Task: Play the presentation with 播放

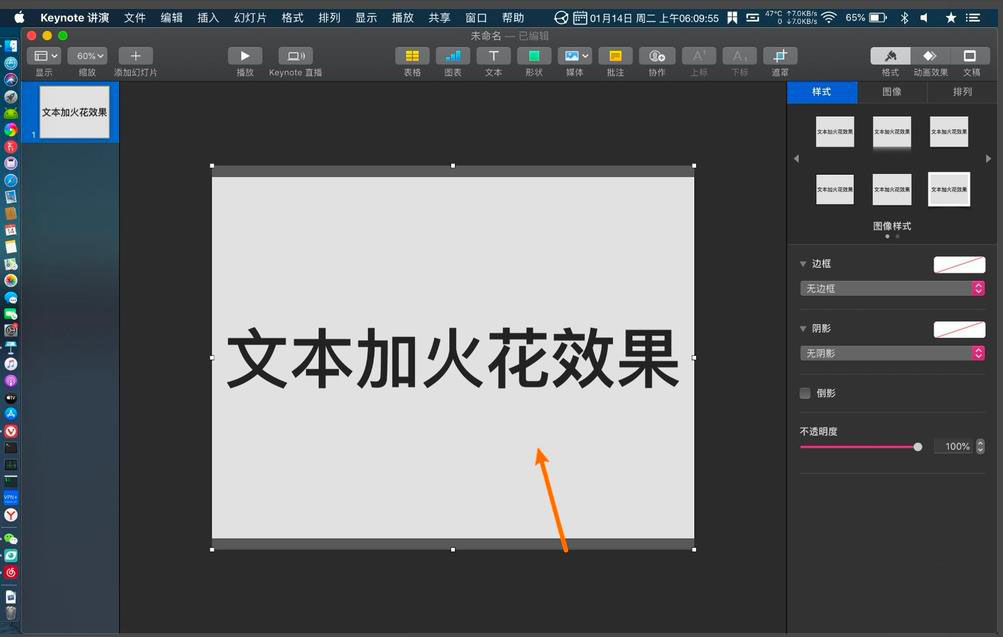Action: (244, 55)
